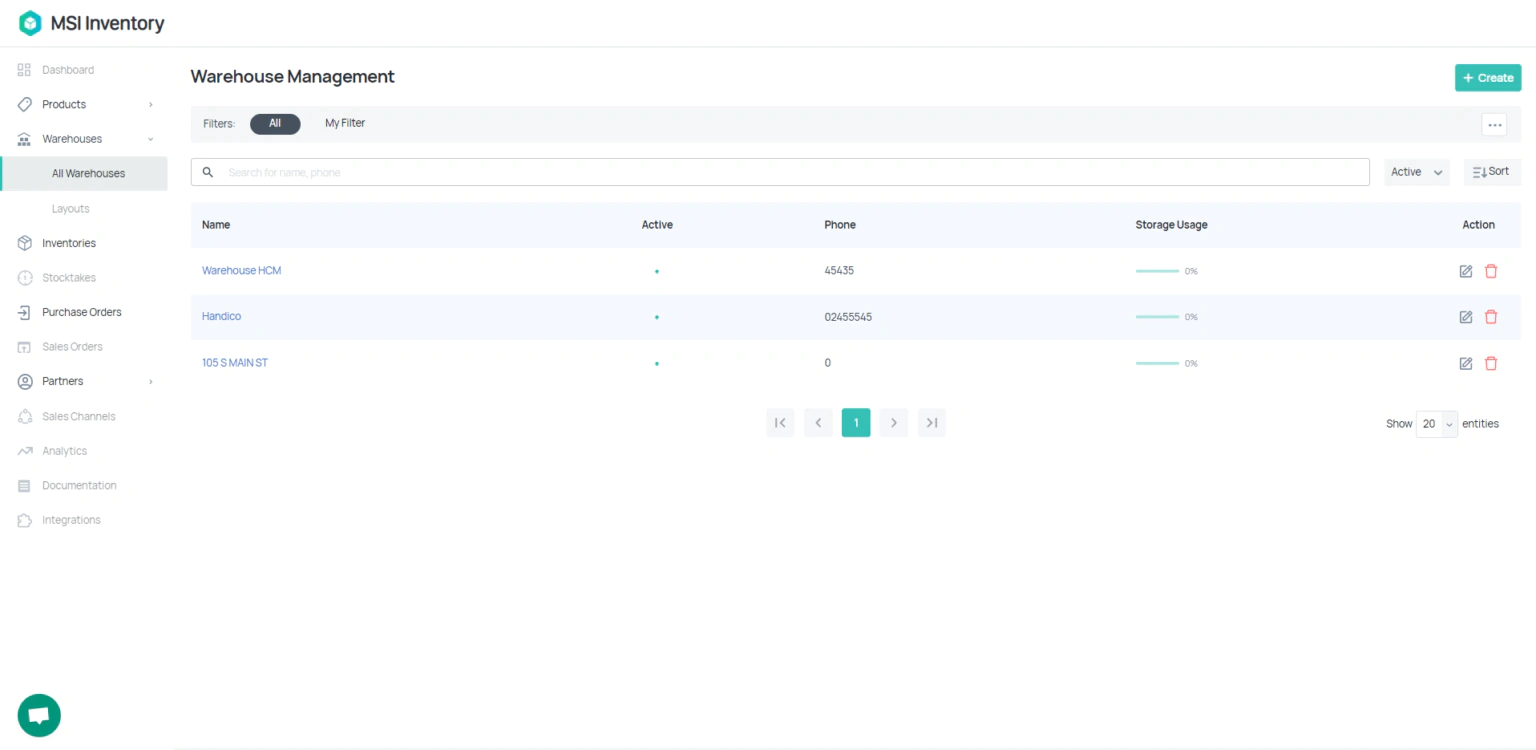Click the Sales Channels icon
This screenshot has width=1536, height=750.
click(x=25, y=416)
